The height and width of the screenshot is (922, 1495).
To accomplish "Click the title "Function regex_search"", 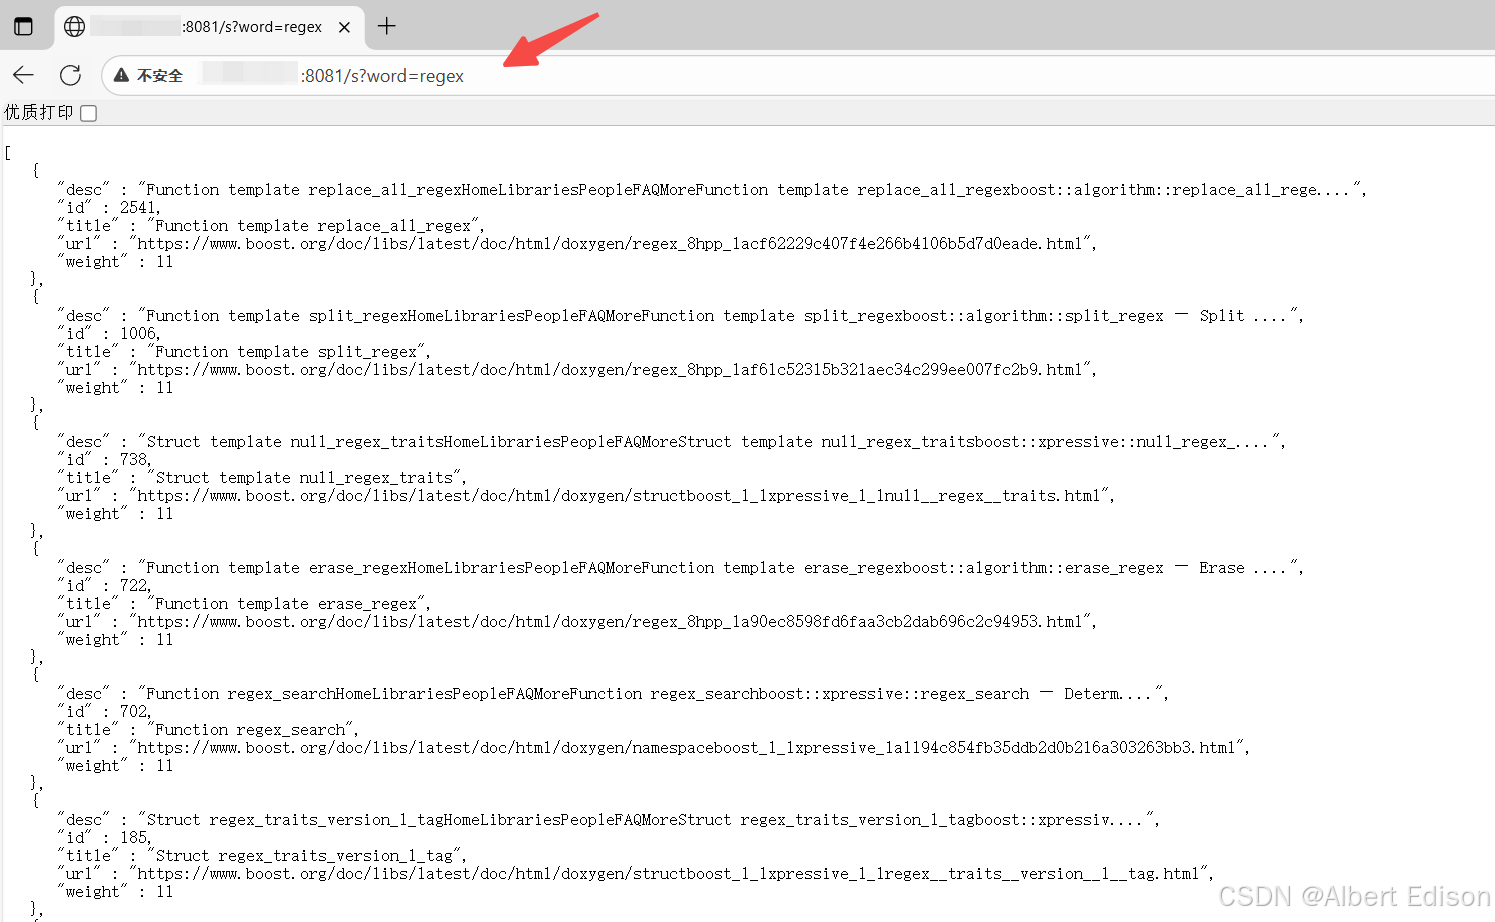I will tap(251, 730).
